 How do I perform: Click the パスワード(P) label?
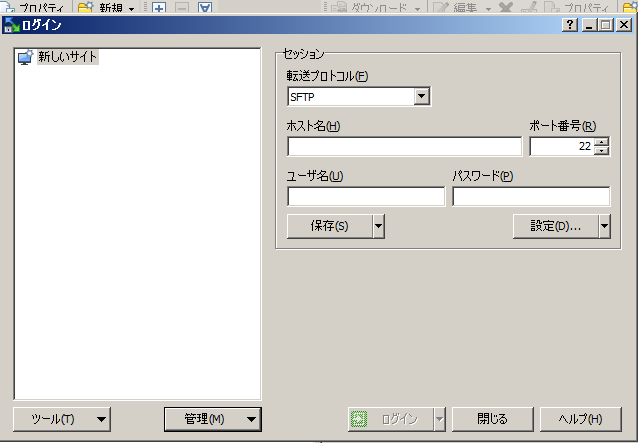483,176
